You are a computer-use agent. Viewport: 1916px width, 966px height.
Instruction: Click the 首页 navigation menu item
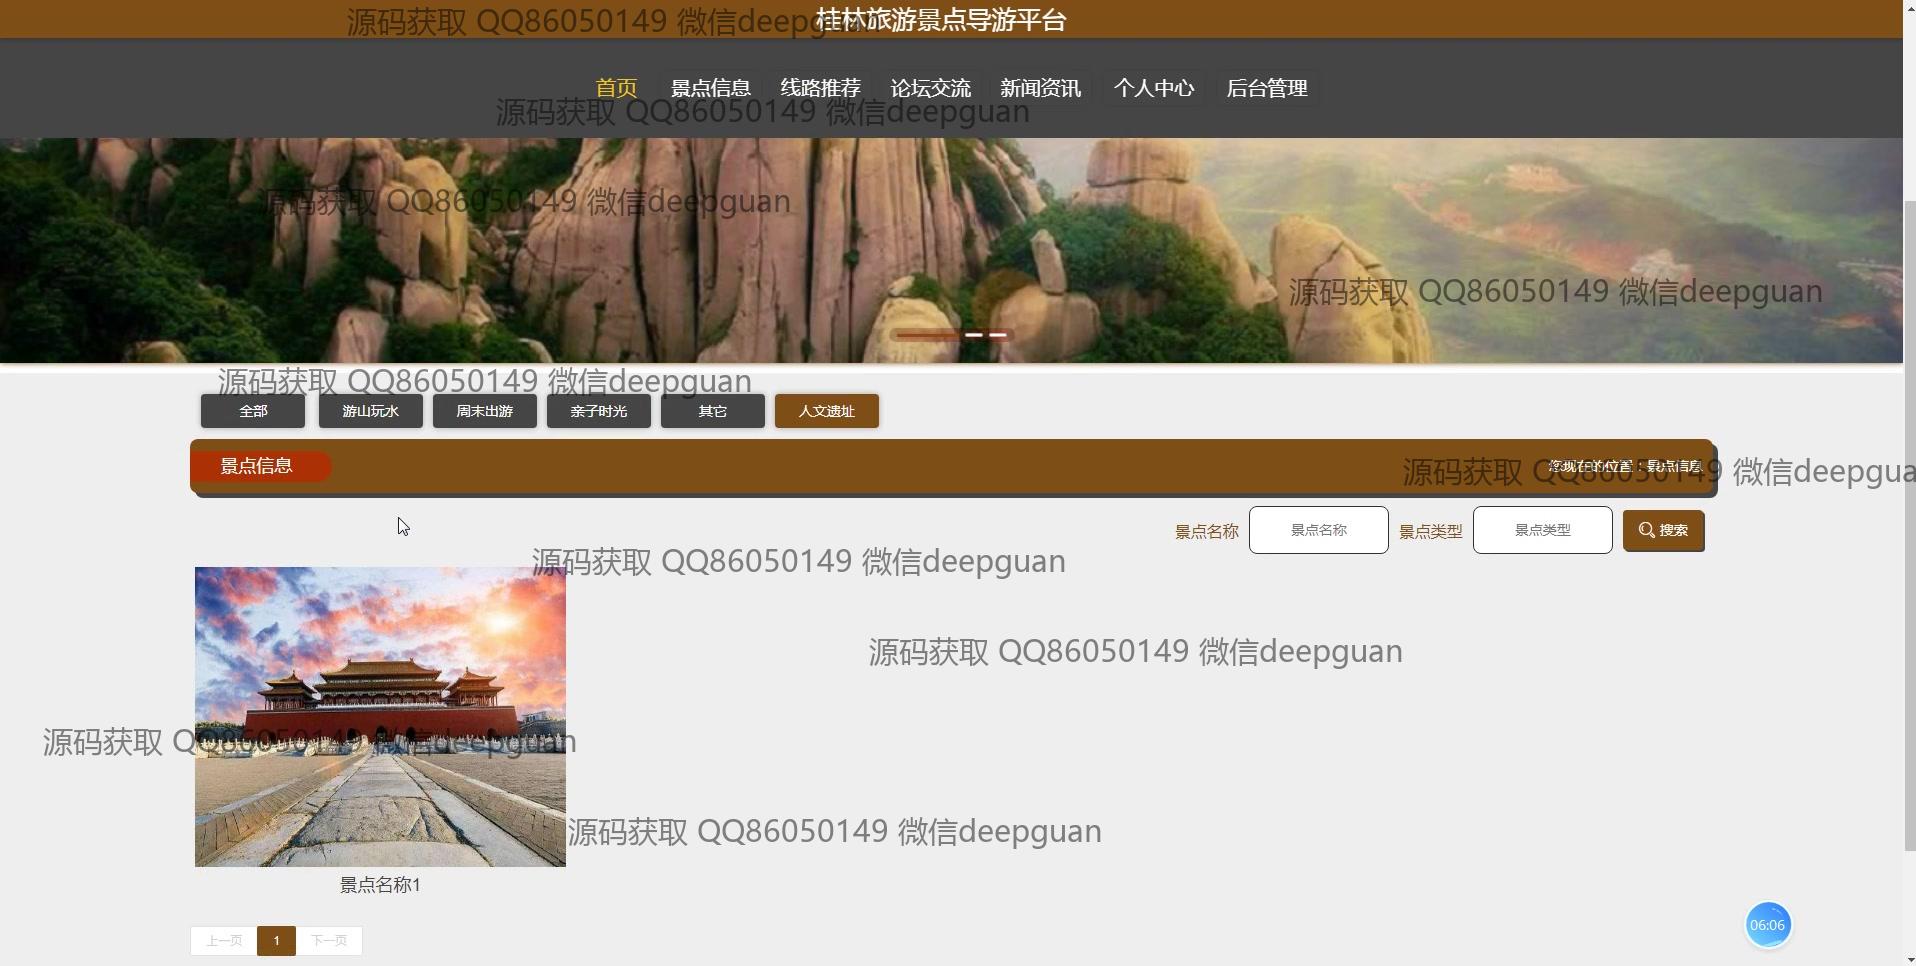pyautogui.click(x=616, y=88)
